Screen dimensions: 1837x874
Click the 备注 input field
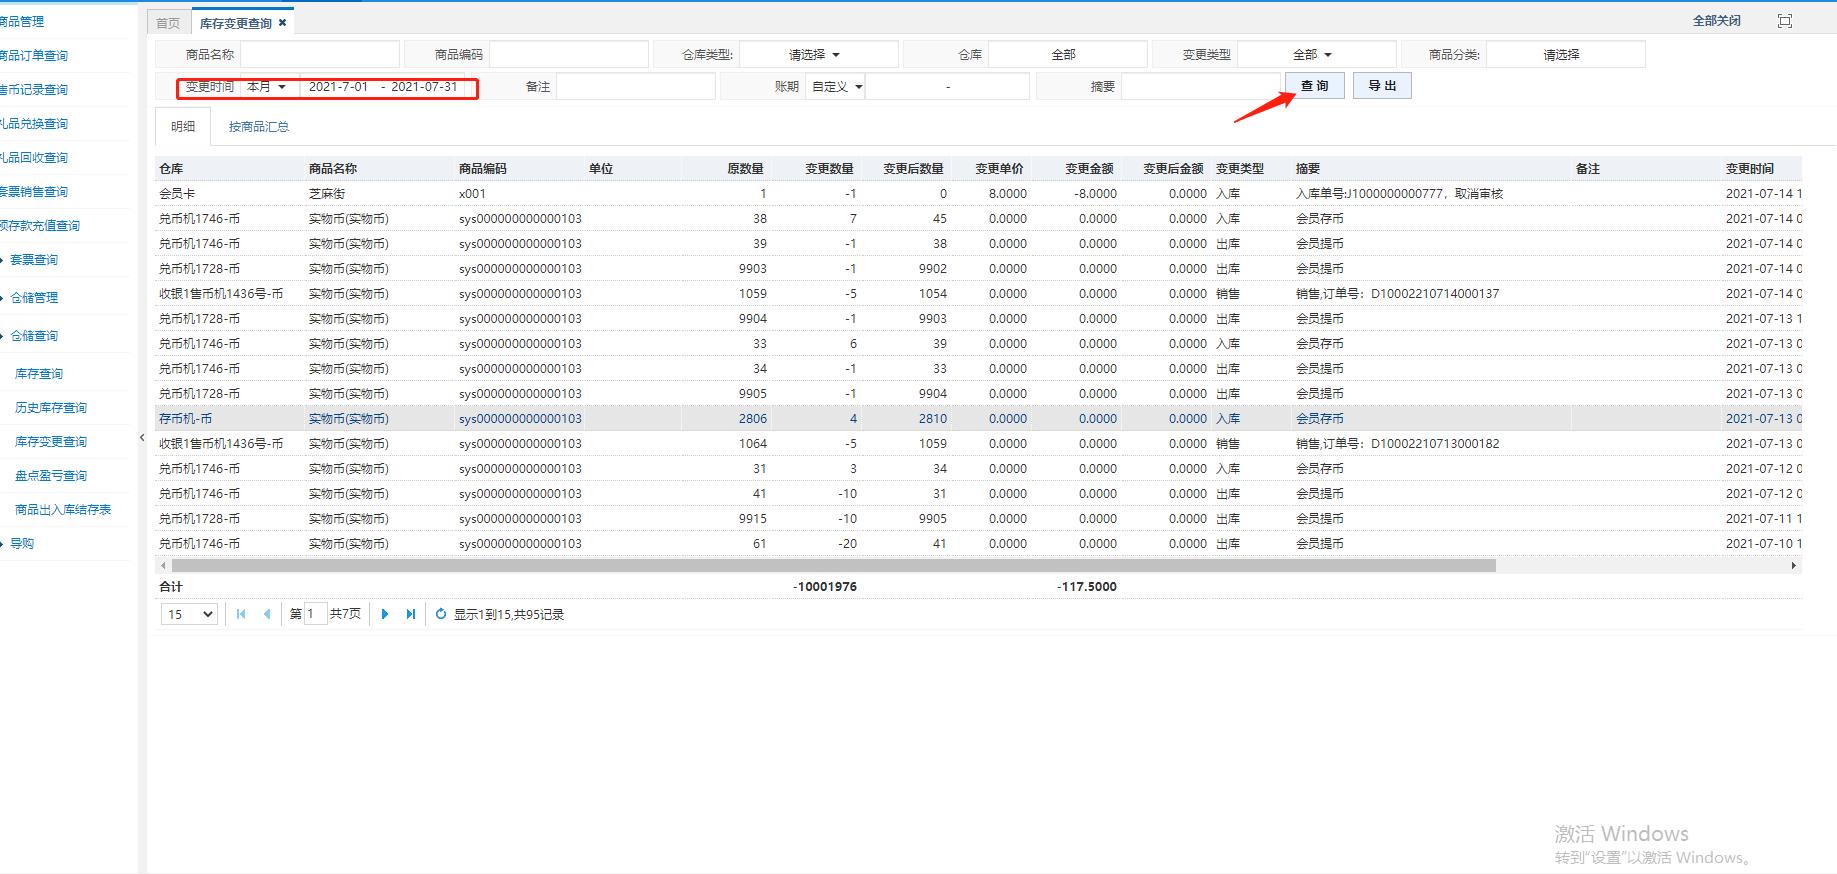point(636,87)
